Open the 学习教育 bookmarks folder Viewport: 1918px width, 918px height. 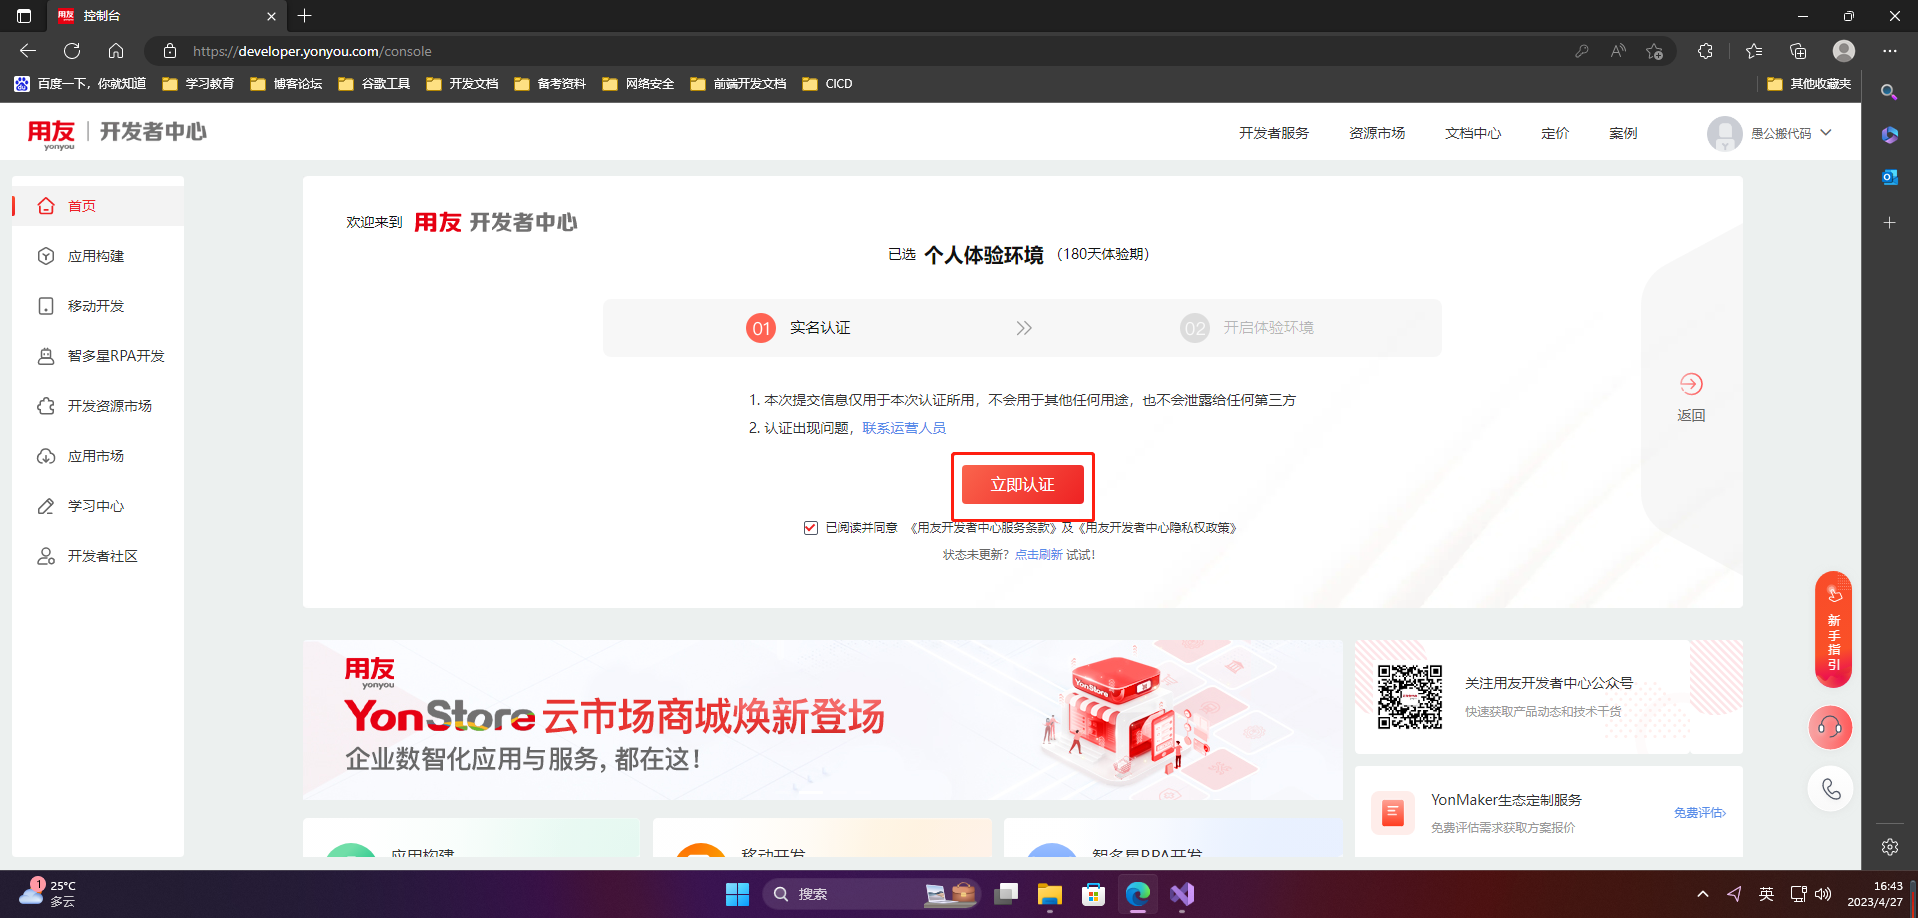pyautogui.click(x=198, y=84)
